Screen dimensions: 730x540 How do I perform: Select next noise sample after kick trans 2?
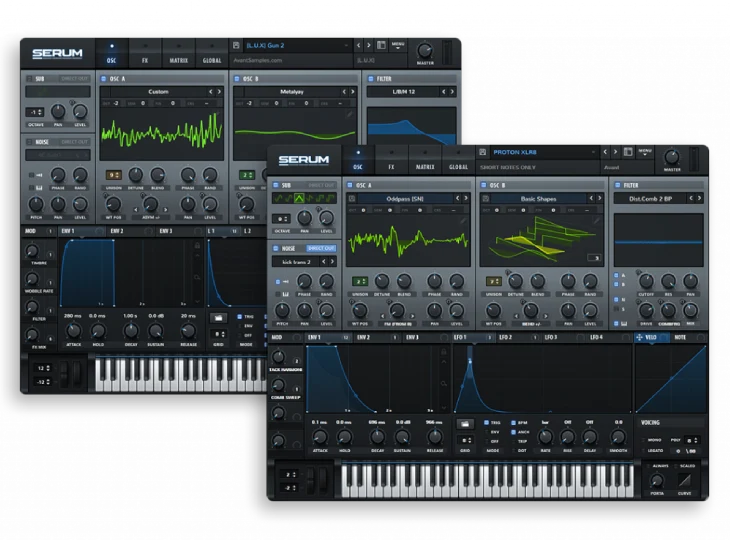click(332, 262)
